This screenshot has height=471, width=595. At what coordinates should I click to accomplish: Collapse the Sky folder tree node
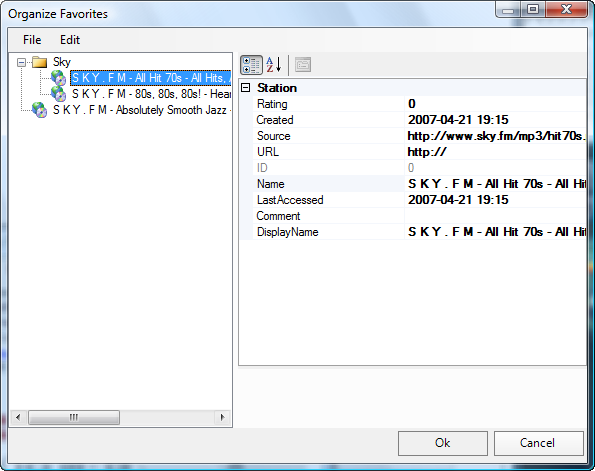pyautogui.click(x=22, y=62)
